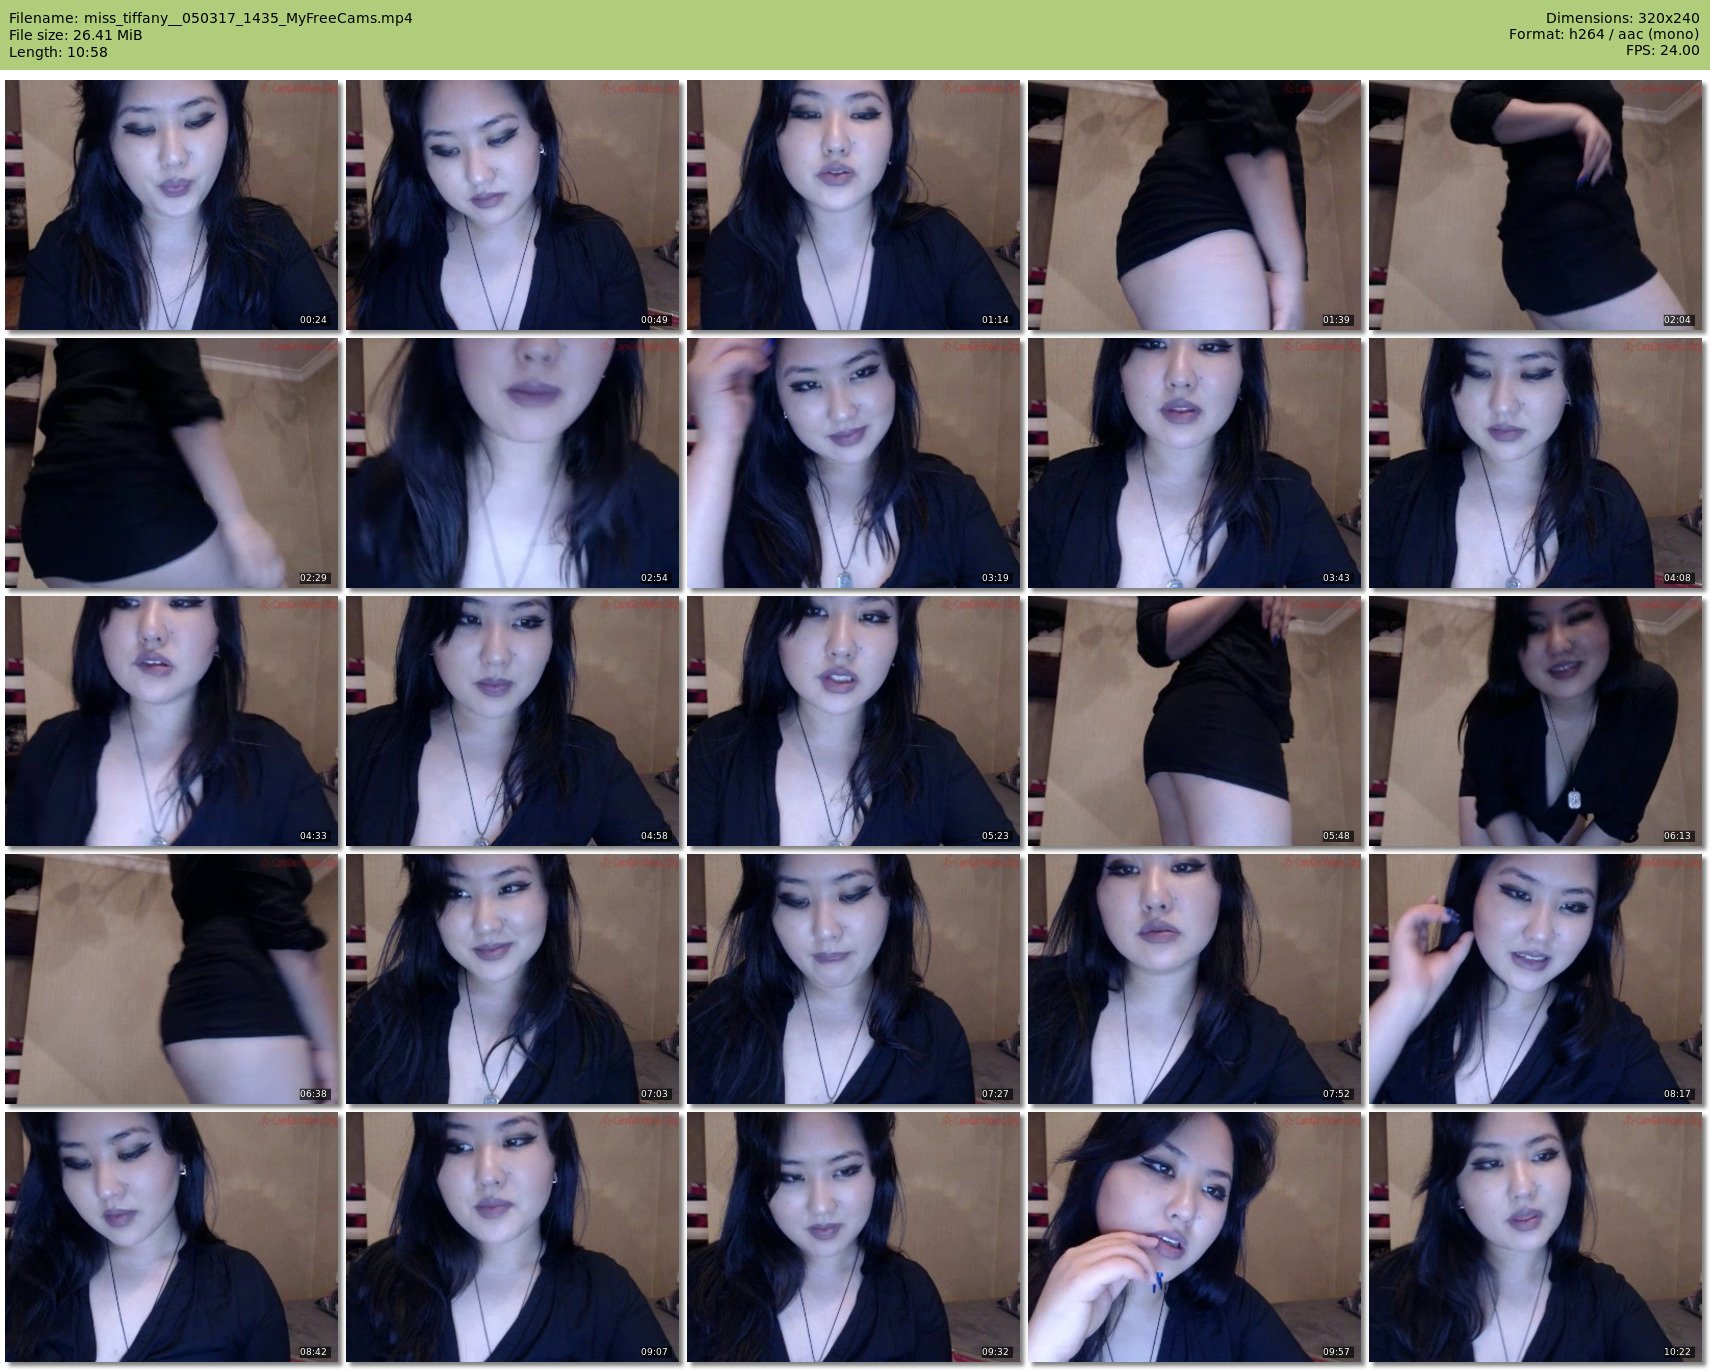This screenshot has height=1370, width=1710.
Task: Click the thumbnail at timestamp 09:57
Action: click(x=1195, y=1237)
